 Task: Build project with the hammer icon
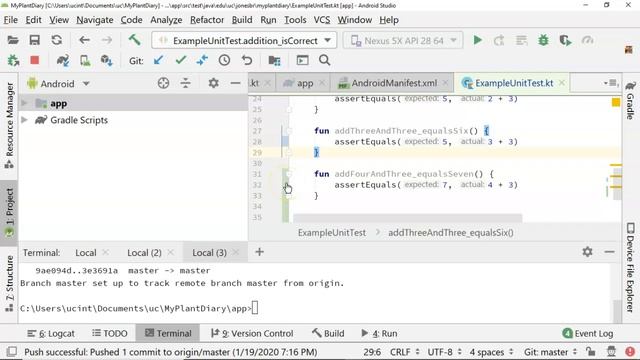(x=134, y=40)
